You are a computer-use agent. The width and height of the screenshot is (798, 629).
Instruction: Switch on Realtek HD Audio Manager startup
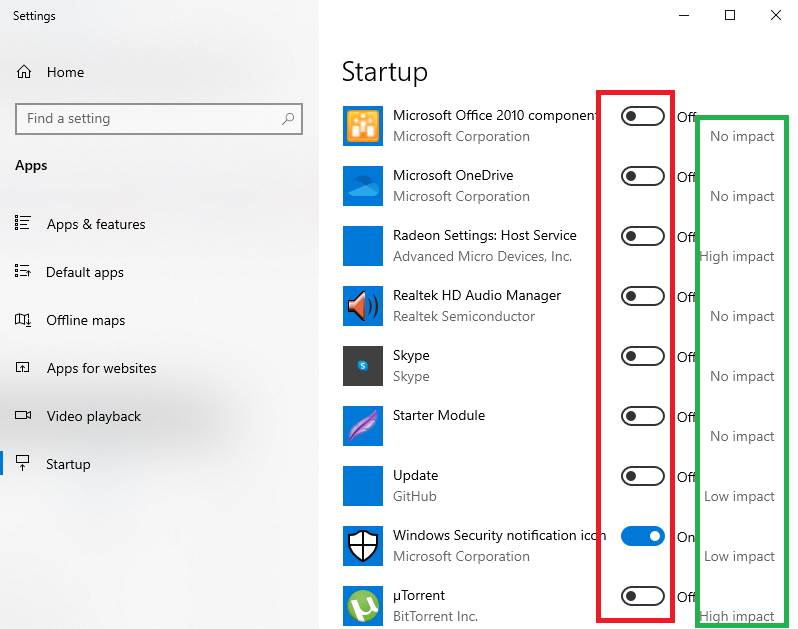tap(642, 297)
